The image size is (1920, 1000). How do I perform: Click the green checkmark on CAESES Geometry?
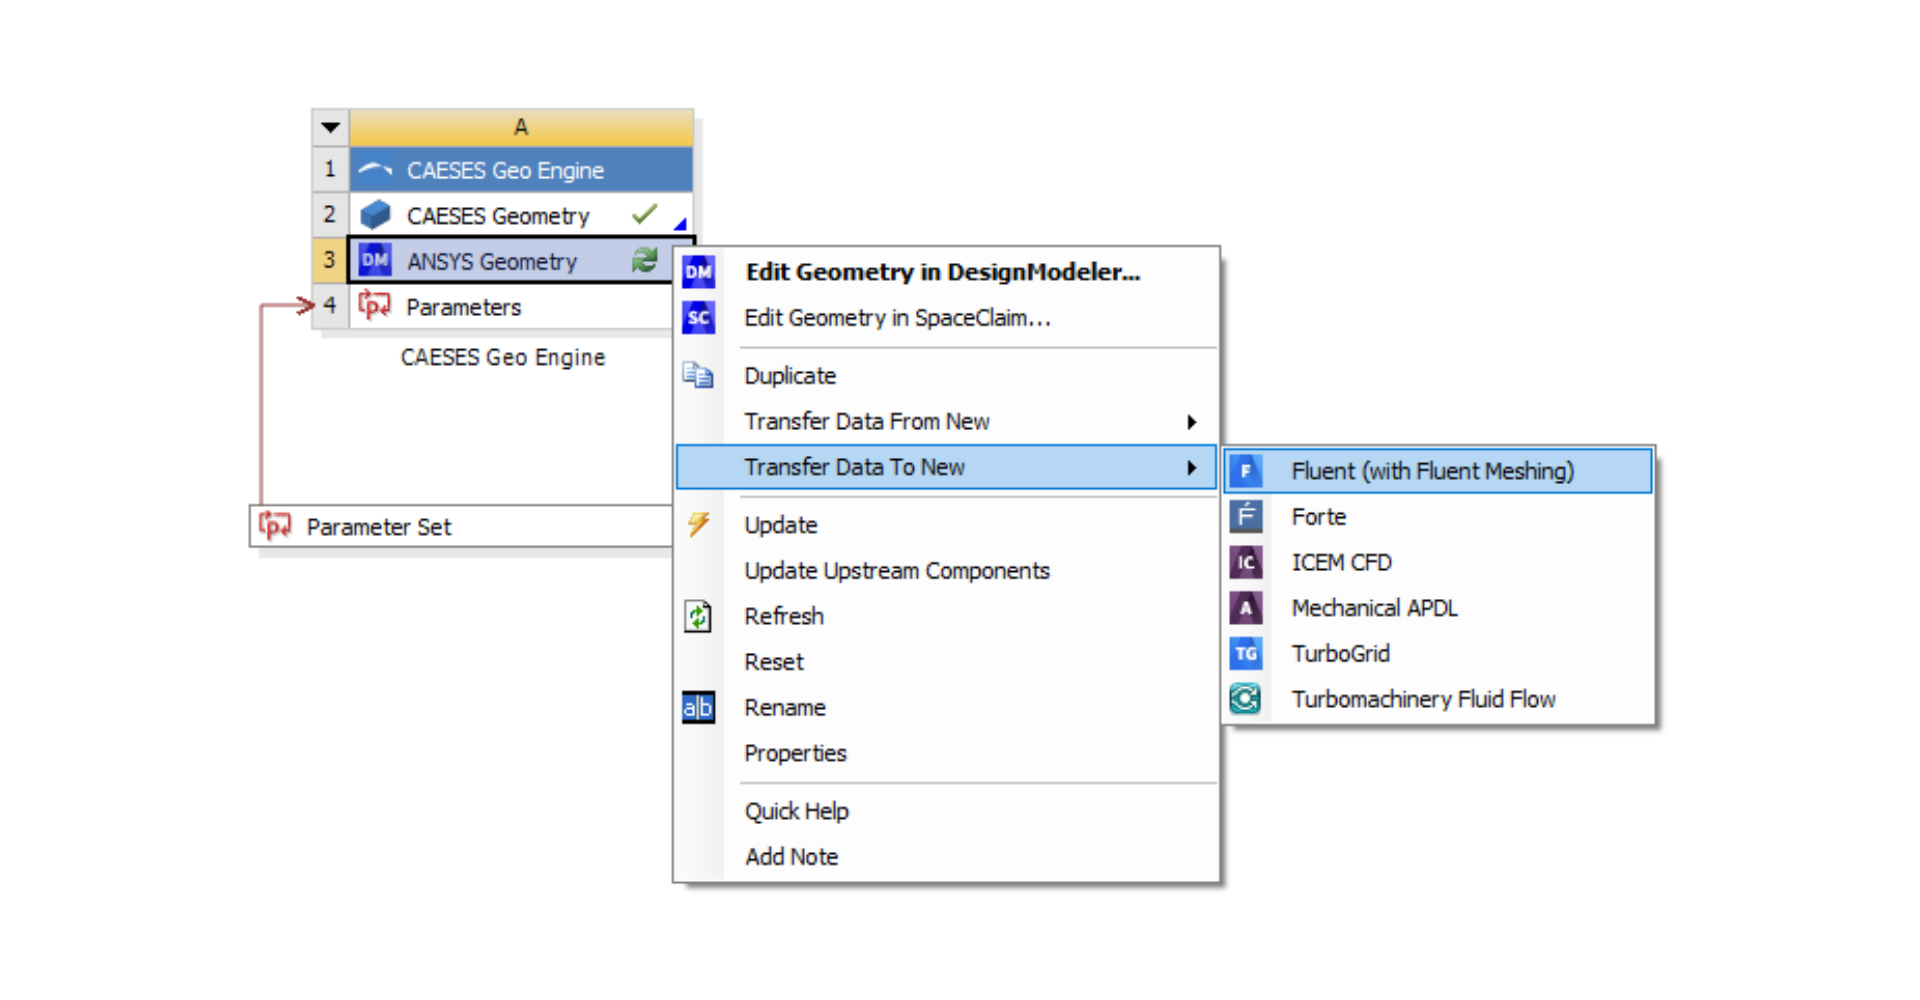click(645, 213)
